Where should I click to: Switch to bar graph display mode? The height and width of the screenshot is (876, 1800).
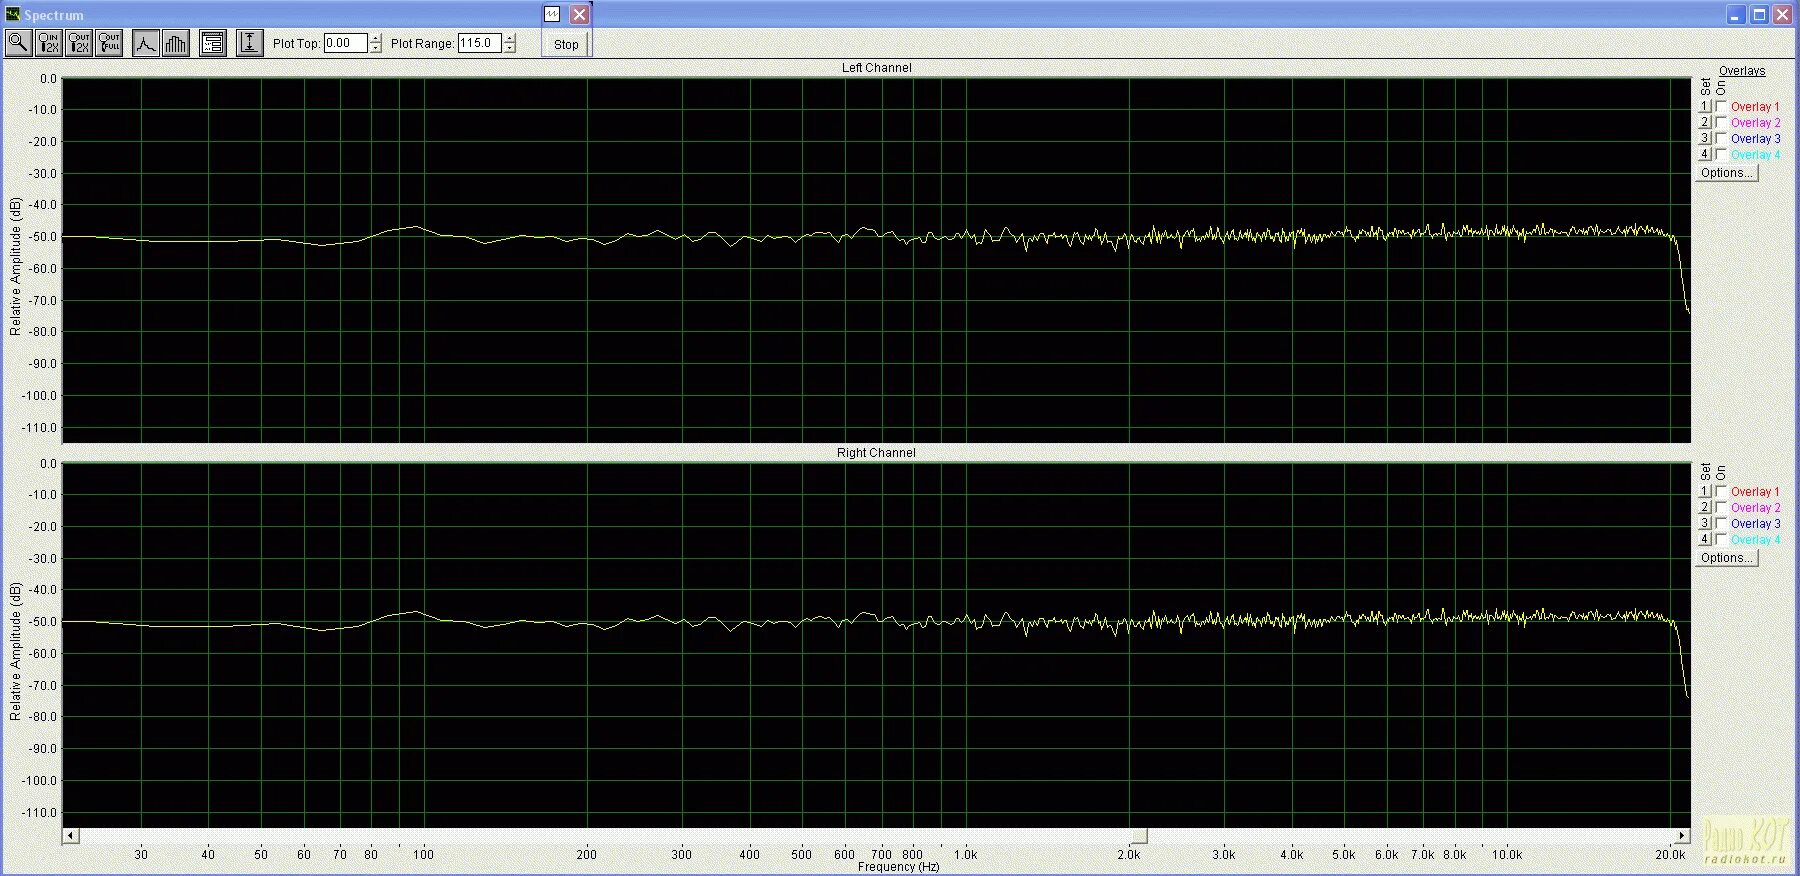tap(176, 43)
